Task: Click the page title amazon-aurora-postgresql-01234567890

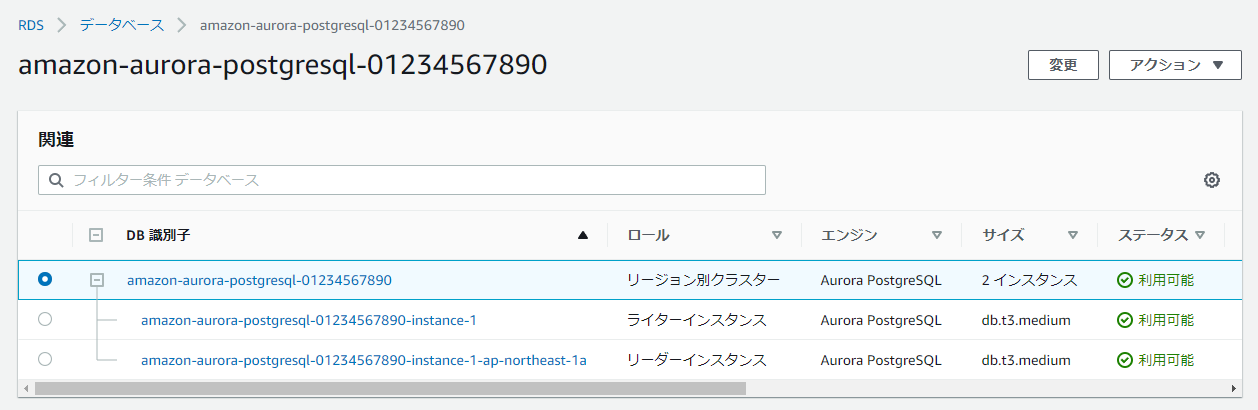Action: (x=283, y=65)
